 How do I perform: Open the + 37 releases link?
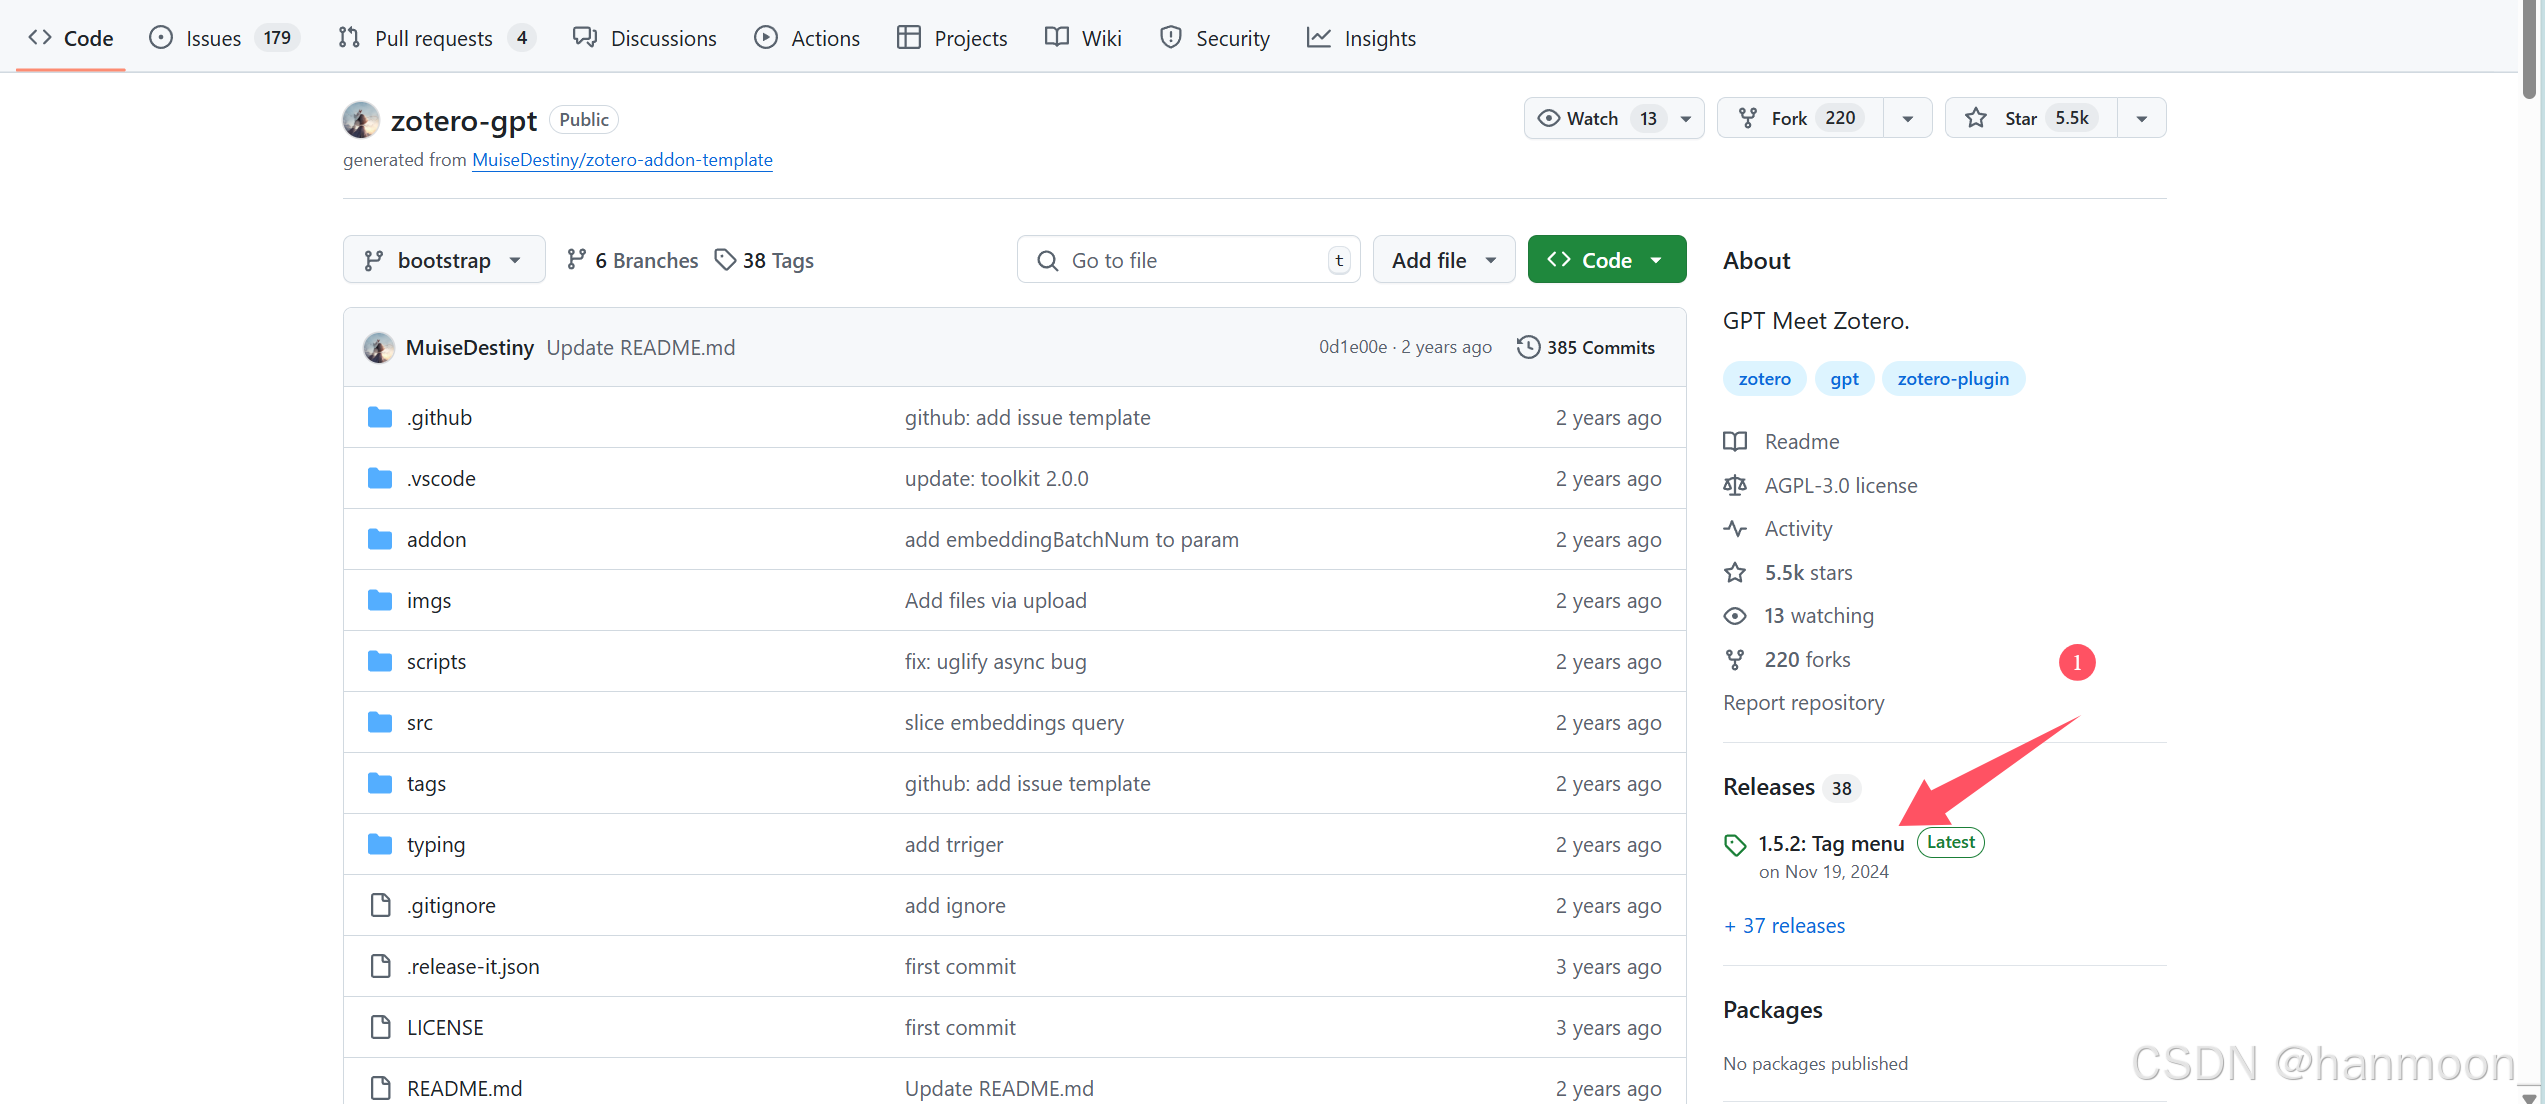[1784, 926]
